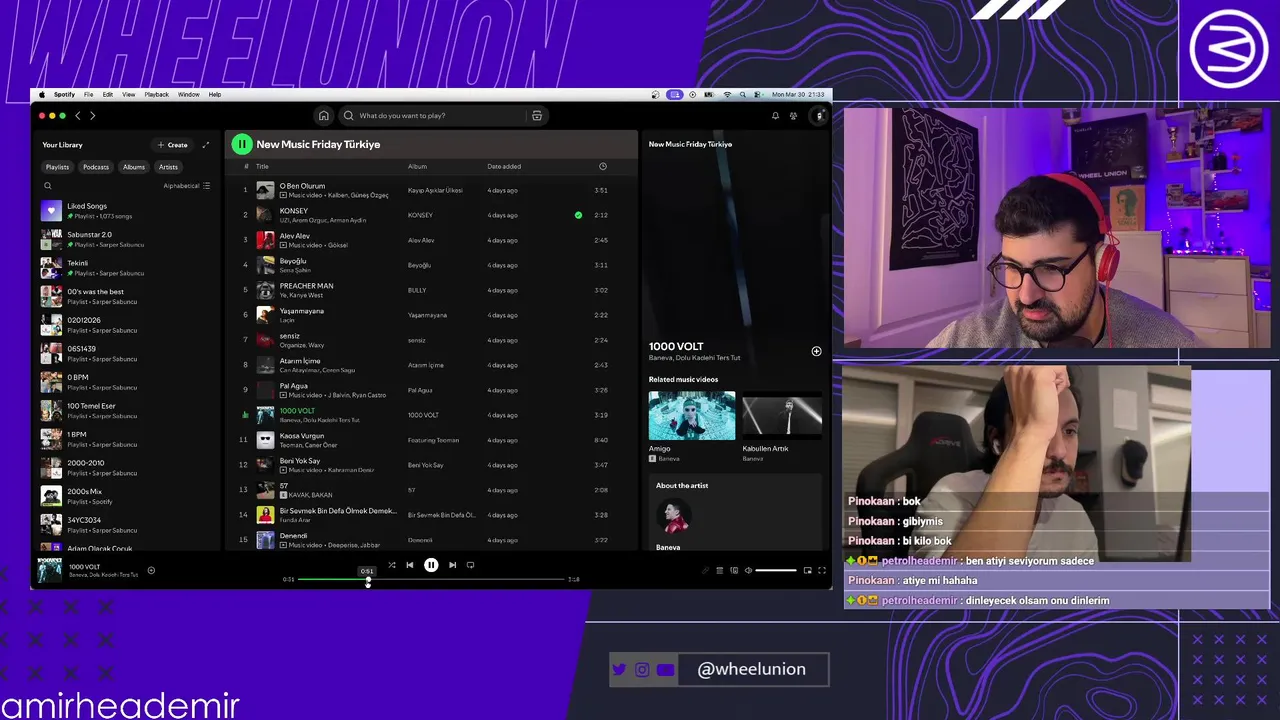Screen dimensions: 1280x720
Task: Toggle the lyrics microphone button
Action: click(705, 570)
